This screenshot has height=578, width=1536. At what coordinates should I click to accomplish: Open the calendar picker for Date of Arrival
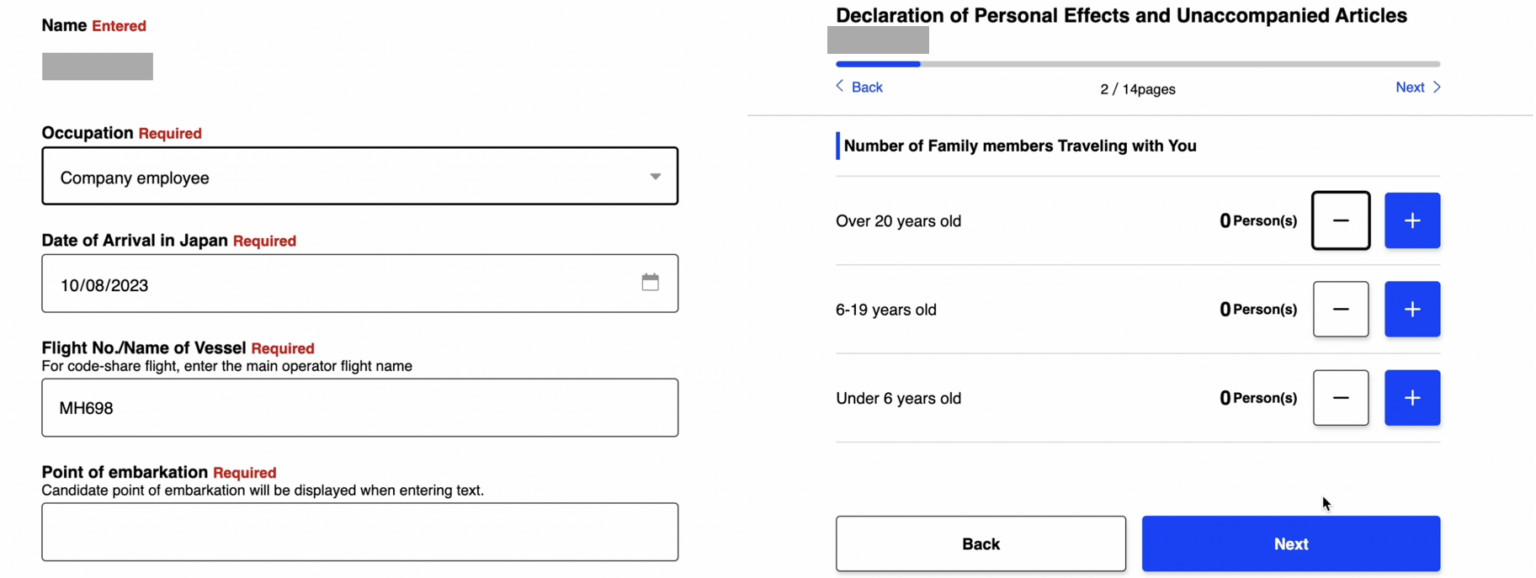point(651,283)
